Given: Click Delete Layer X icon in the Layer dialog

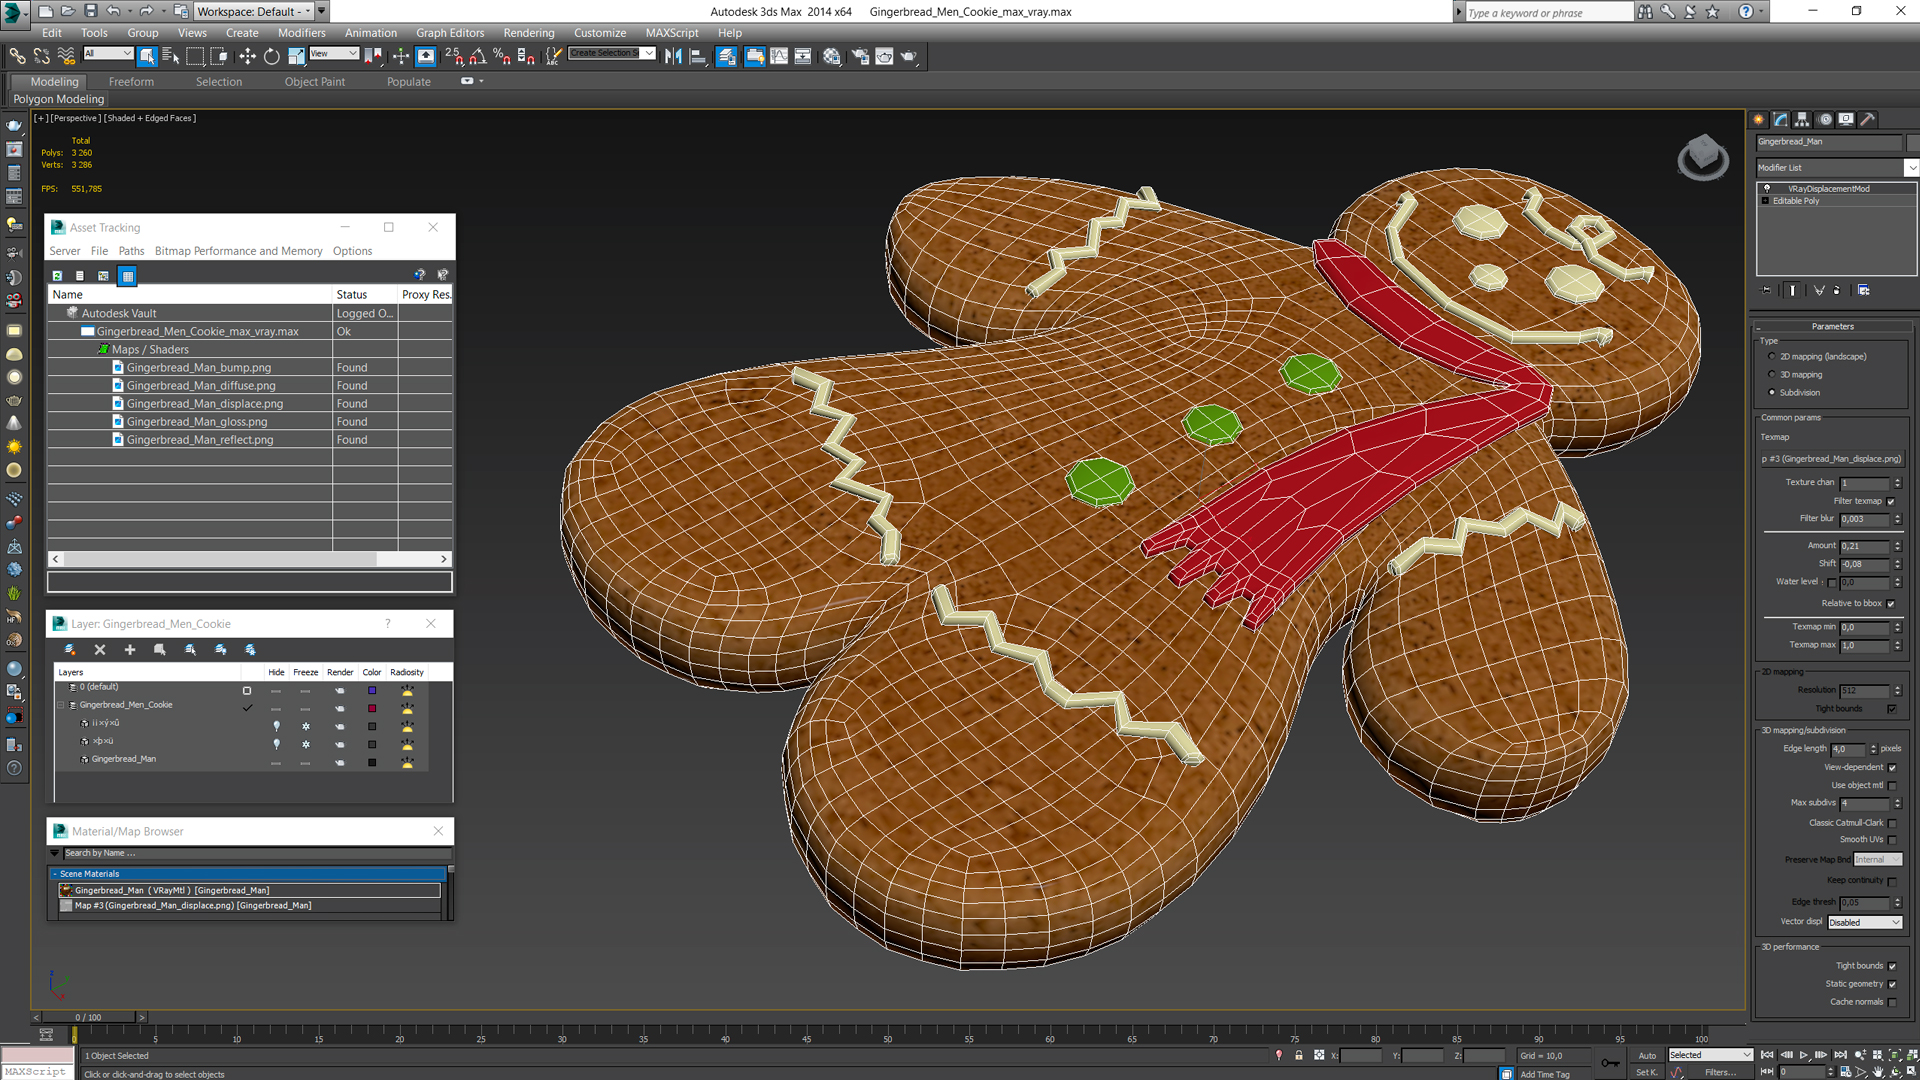Looking at the screenshot, I should coord(100,650).
